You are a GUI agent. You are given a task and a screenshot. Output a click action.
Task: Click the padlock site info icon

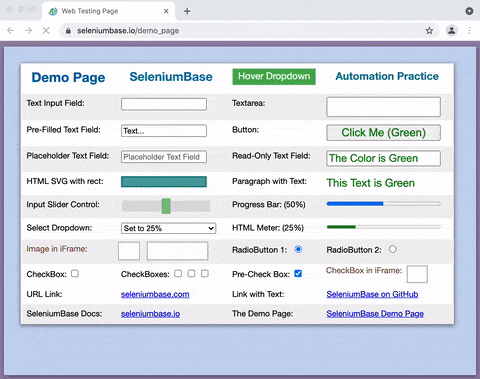[x=68, y=31]
